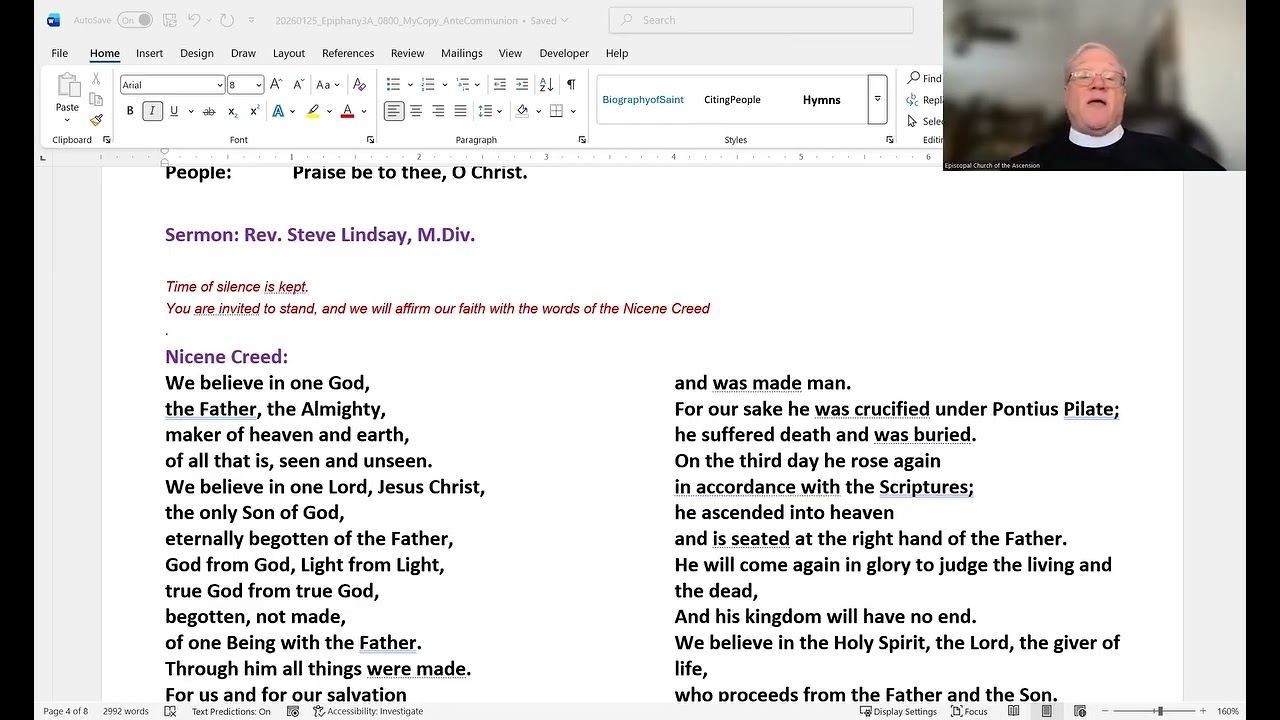Toggle Bold formatting
Screen dimensions: 1280x720
[x=130, y=111]
